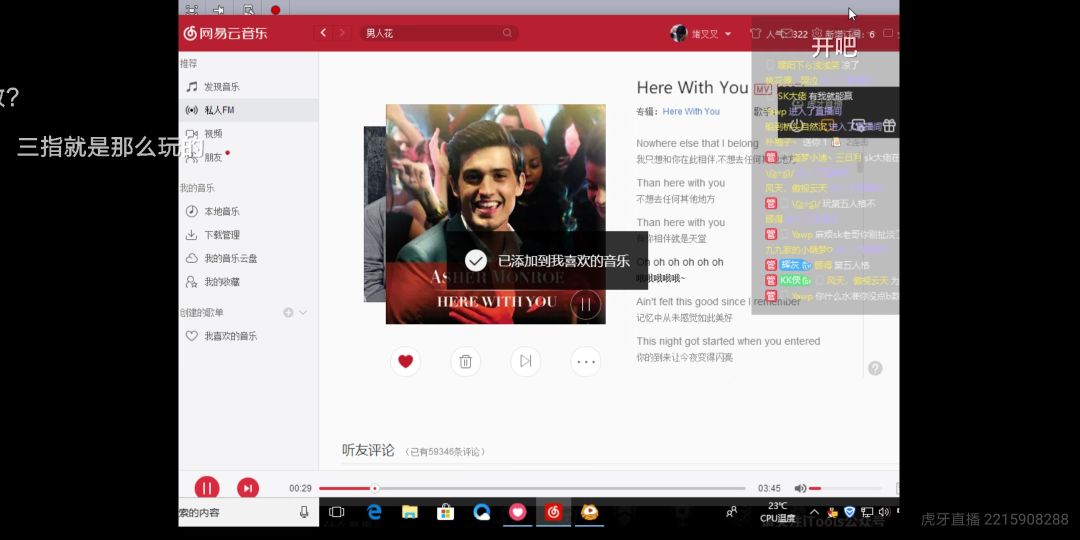The width and height of the screenshot is (1080, 540).
Task: Click the microphone icon in the taskbar search
Action: (304, 512)
